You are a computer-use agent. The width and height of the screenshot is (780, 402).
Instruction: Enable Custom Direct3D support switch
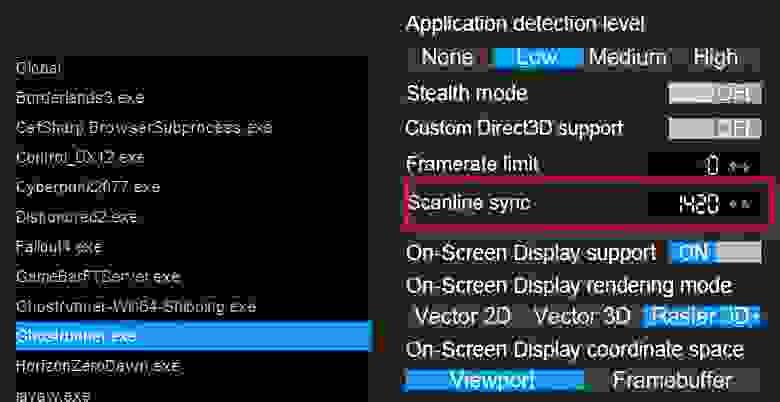point(714,128)
